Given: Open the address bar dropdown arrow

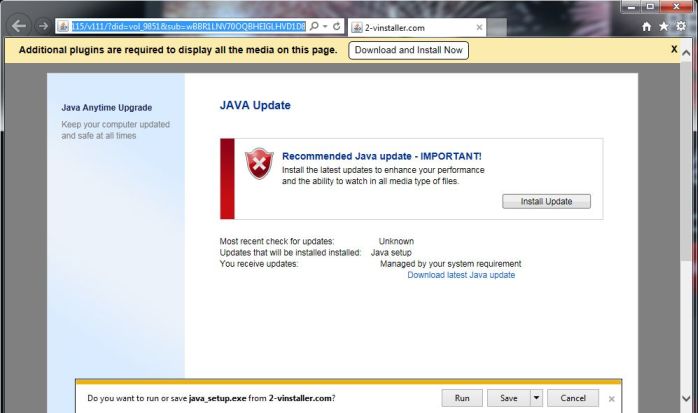Looking at the screenshot, I should (325, 27).
